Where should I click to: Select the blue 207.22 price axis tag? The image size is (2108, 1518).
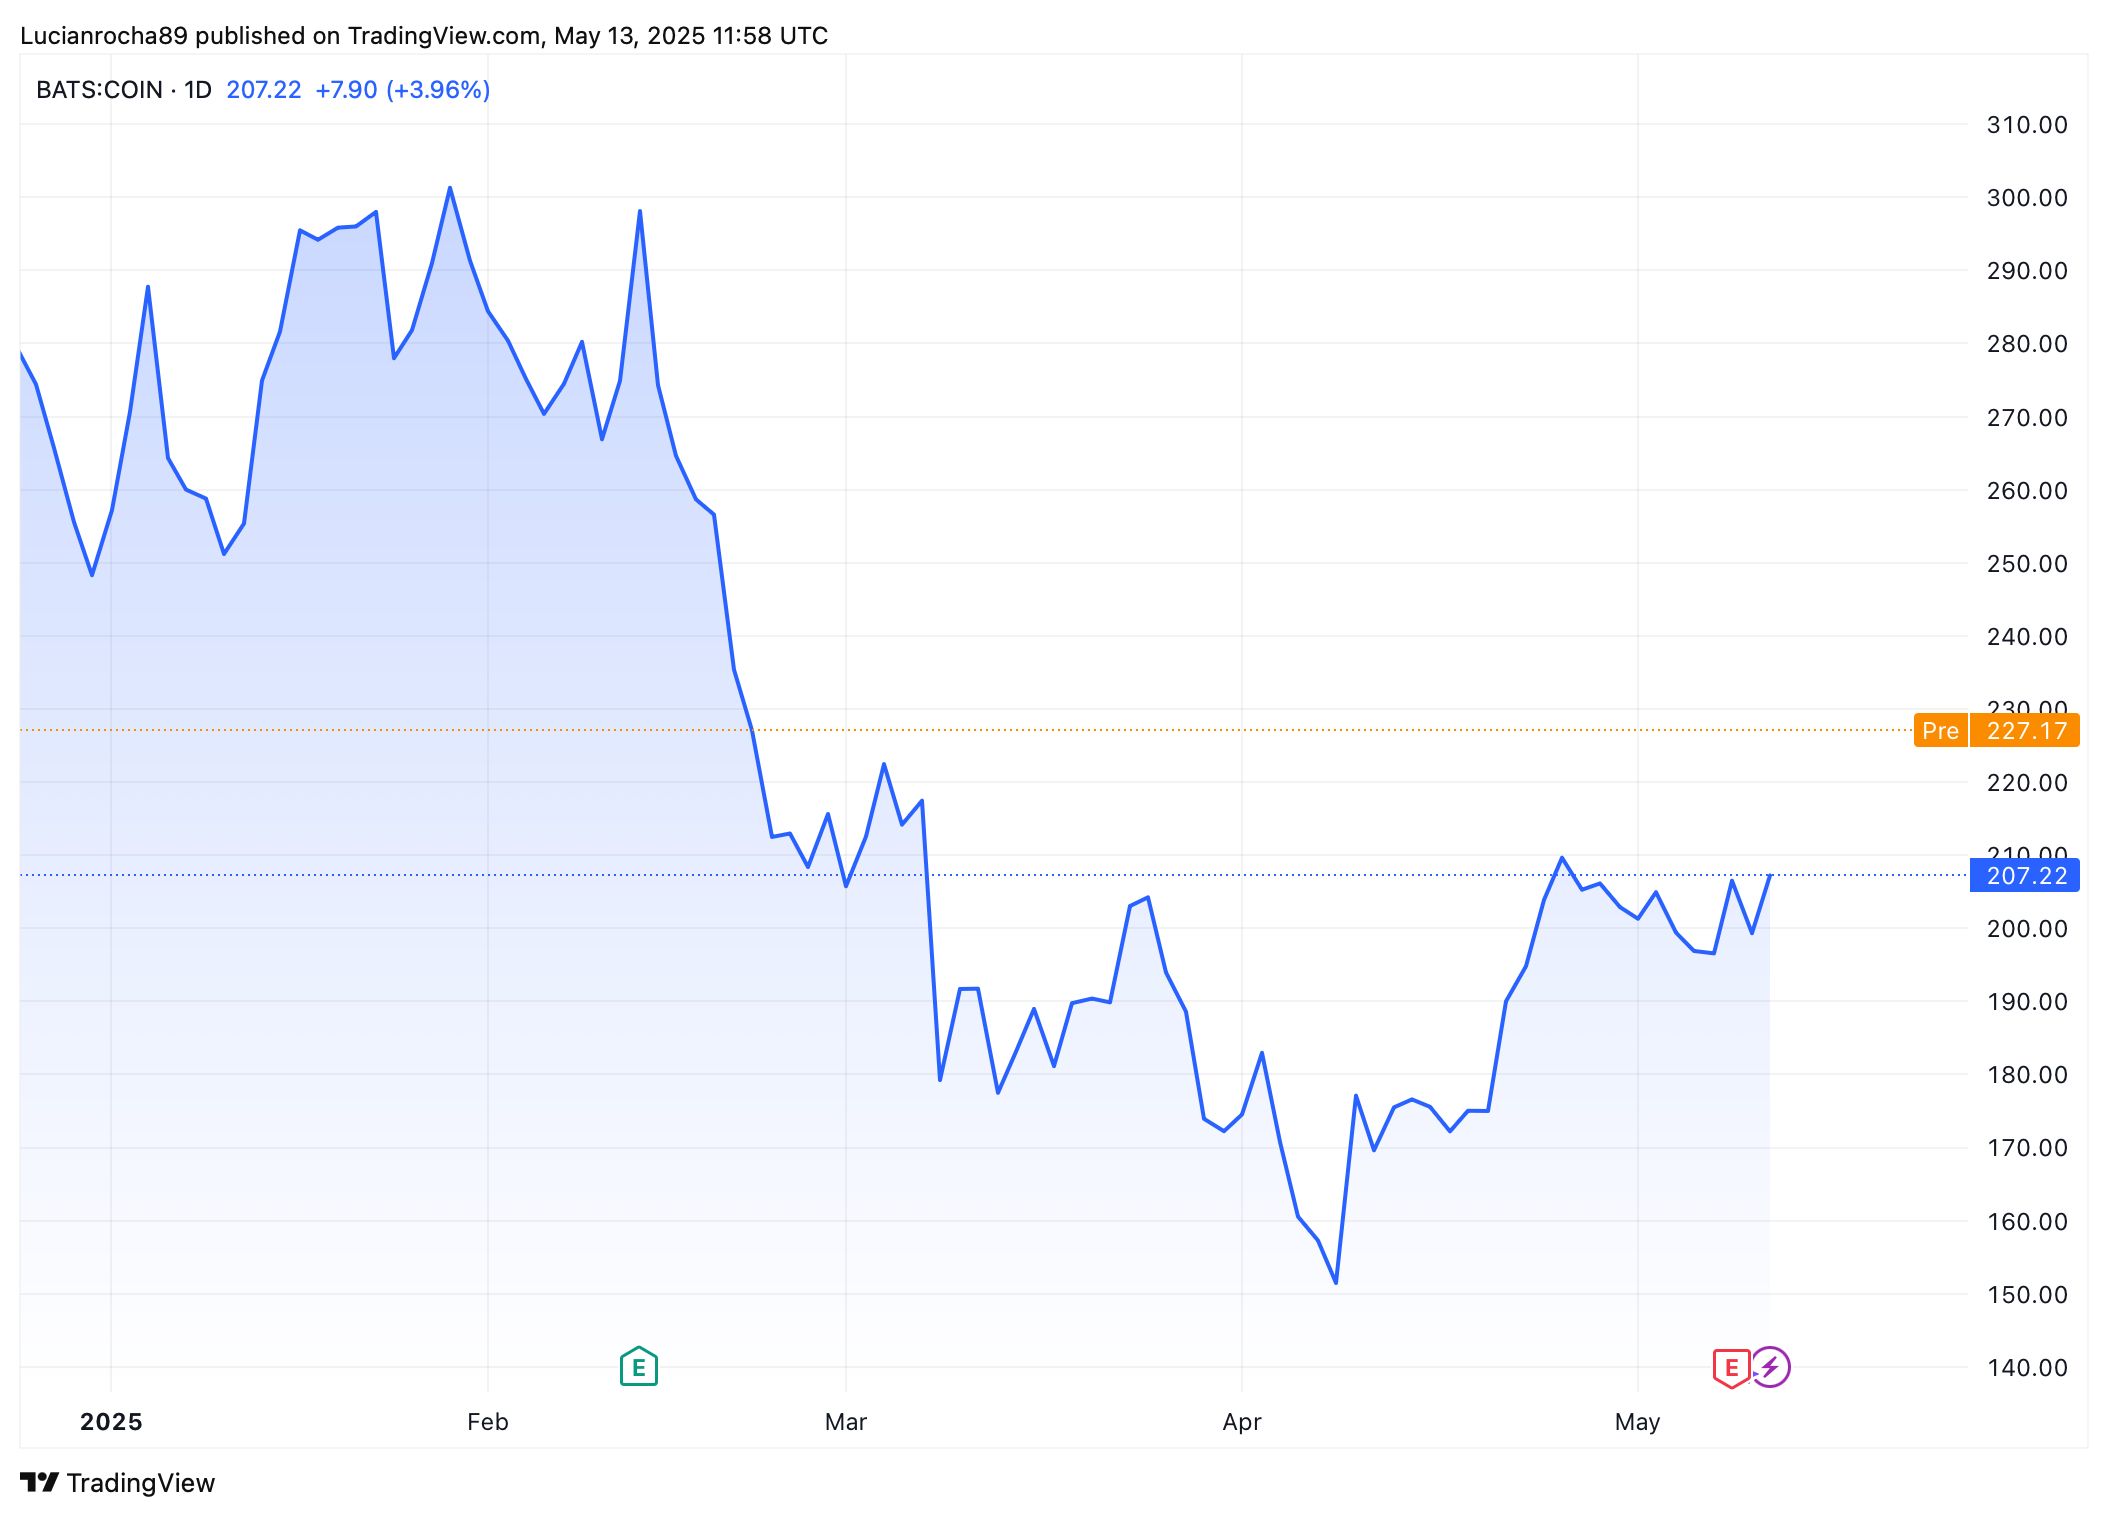click(2026, 876)
